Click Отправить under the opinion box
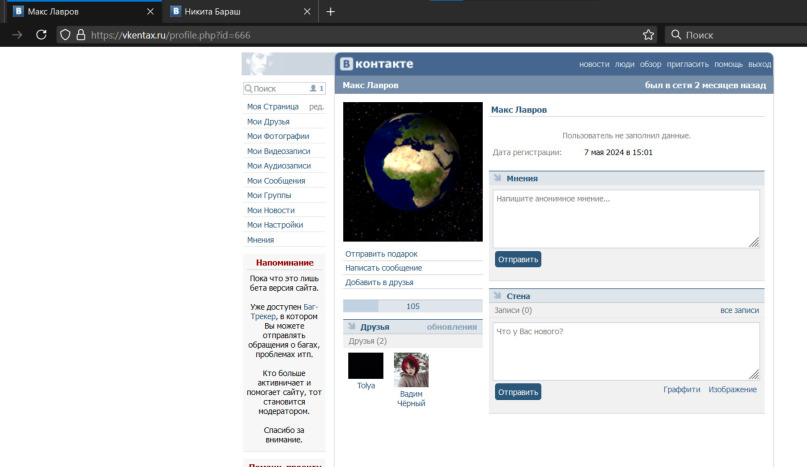Image resolution: width=807 pixels, height=467 pixels. (x=518, y=259)
